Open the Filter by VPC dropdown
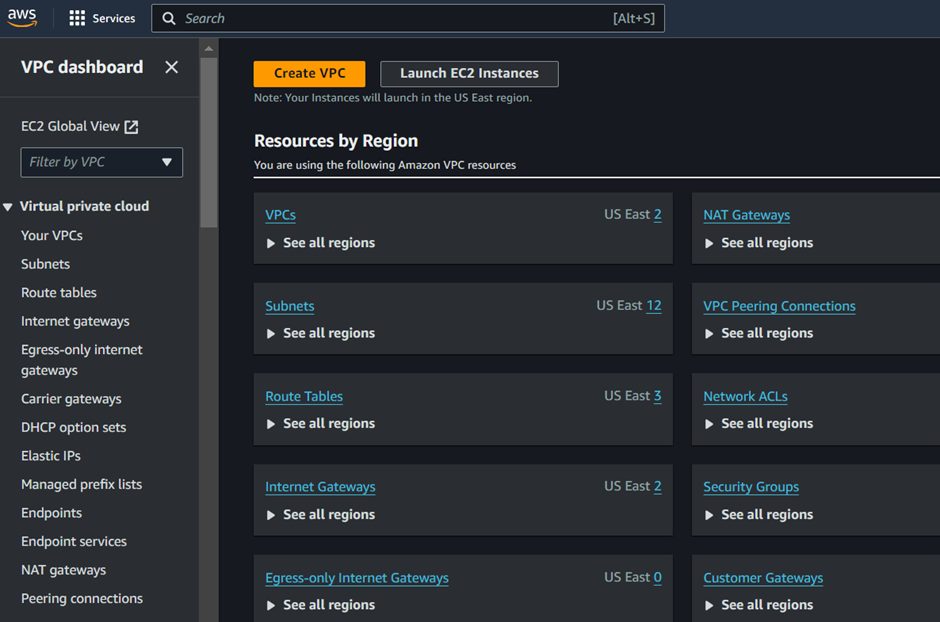 [101, 162]
